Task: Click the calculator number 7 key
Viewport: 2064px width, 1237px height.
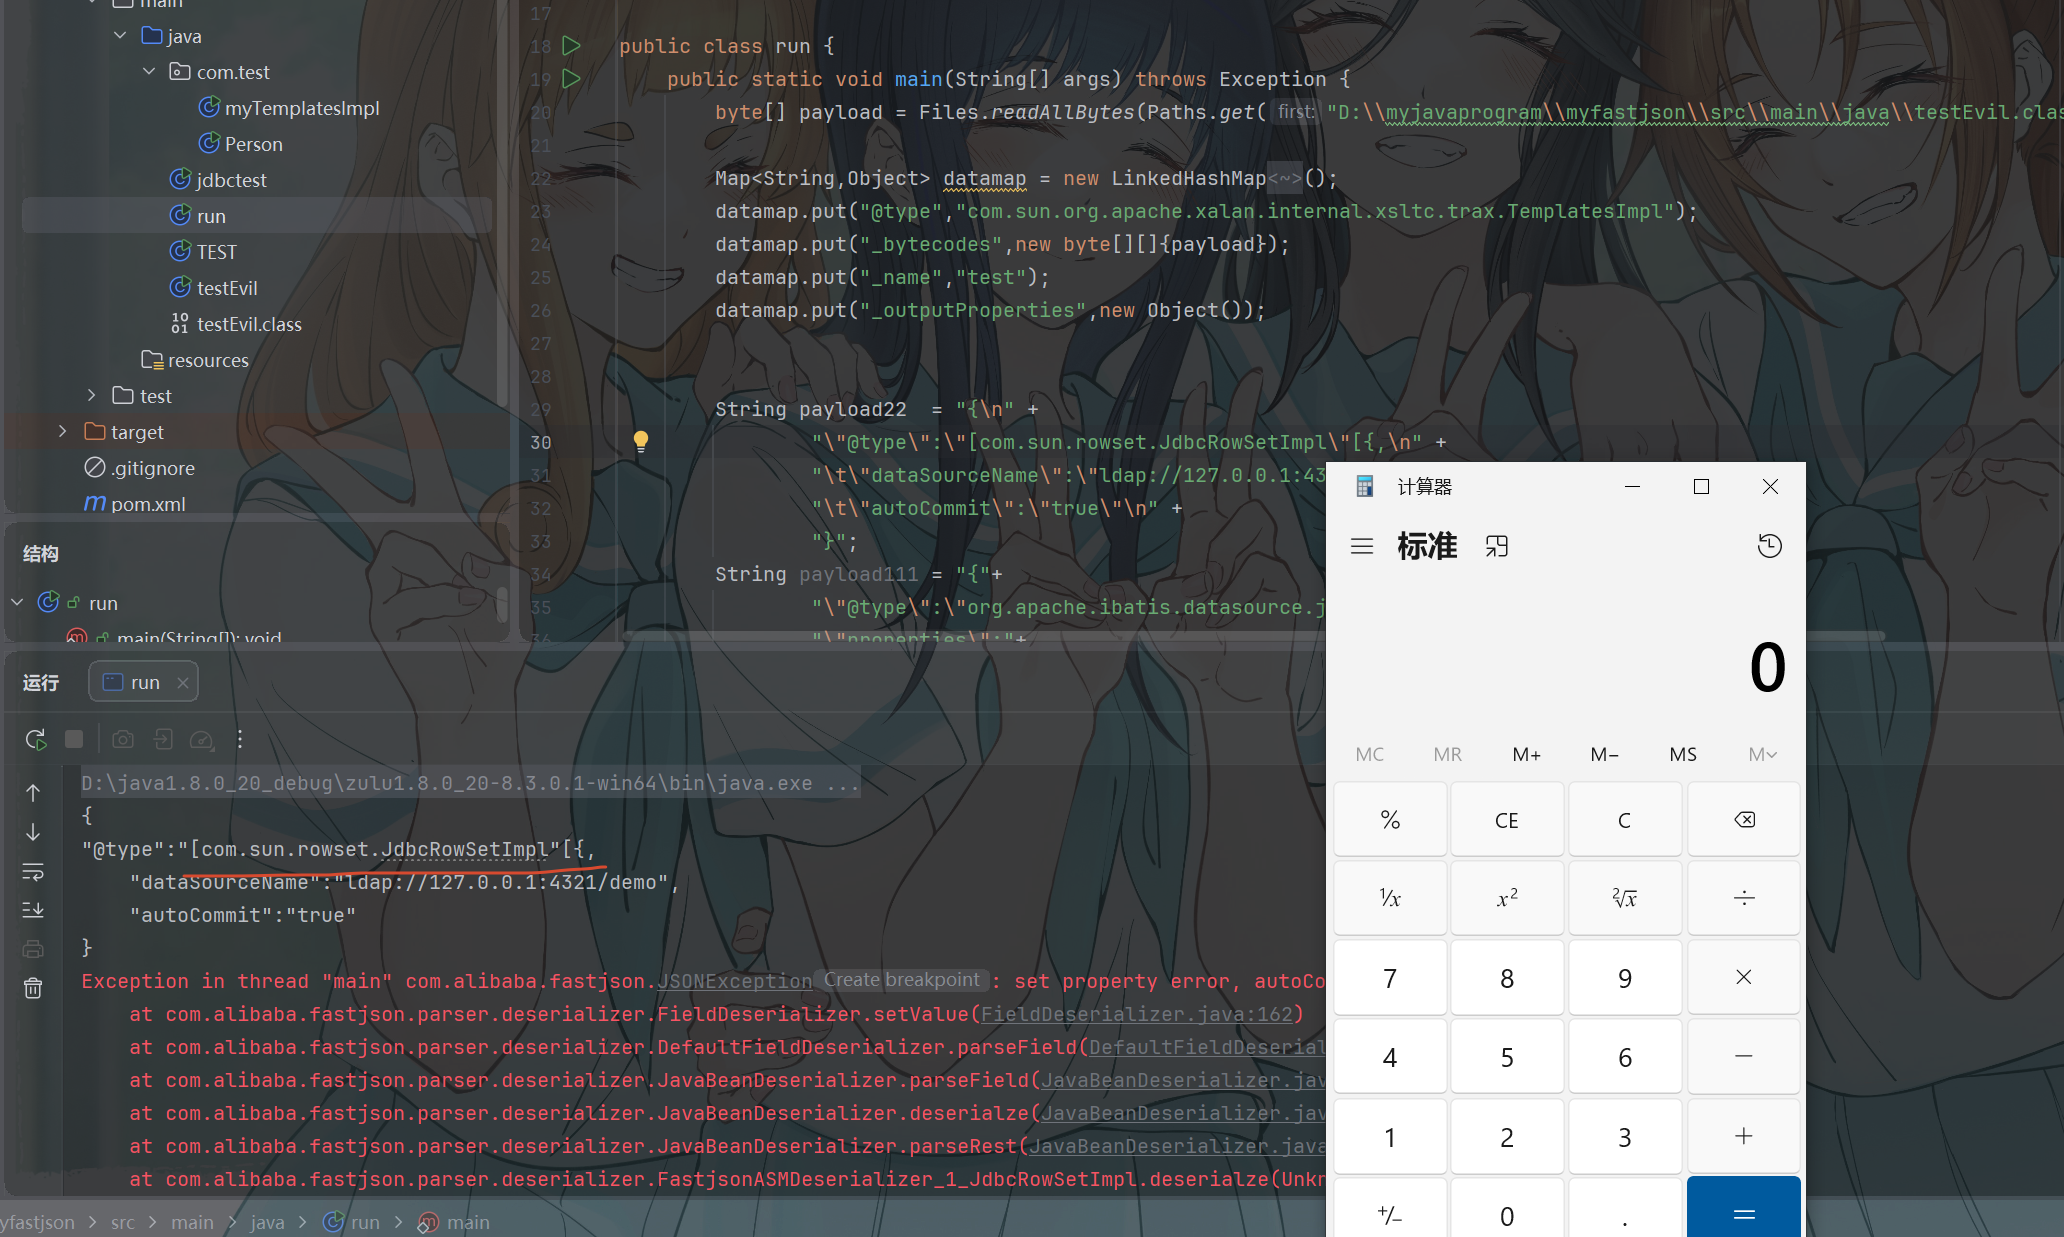Action: [x=1390, y=978]
